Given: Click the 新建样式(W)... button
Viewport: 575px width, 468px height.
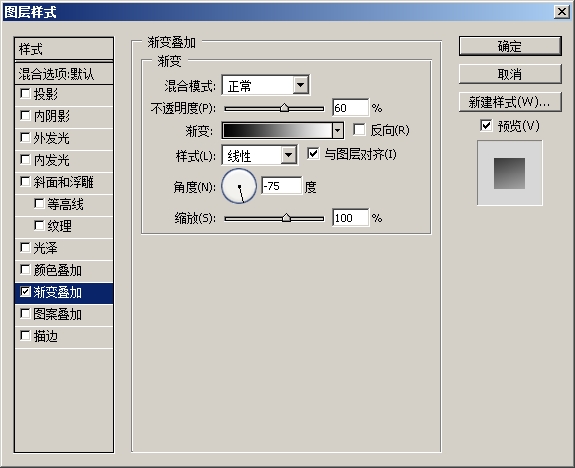Looking at the screenshot, I should [x=510, y=102].
